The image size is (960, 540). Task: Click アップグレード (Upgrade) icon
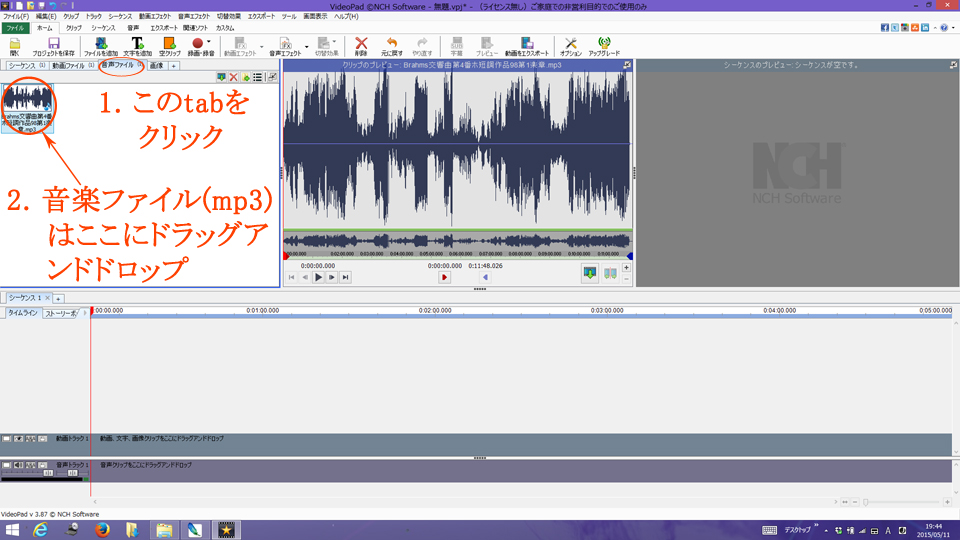(604, 43)
